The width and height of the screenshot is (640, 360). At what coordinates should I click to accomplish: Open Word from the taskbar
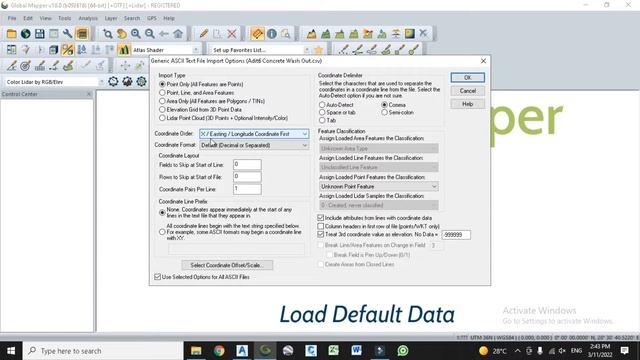tap(356, 351)
